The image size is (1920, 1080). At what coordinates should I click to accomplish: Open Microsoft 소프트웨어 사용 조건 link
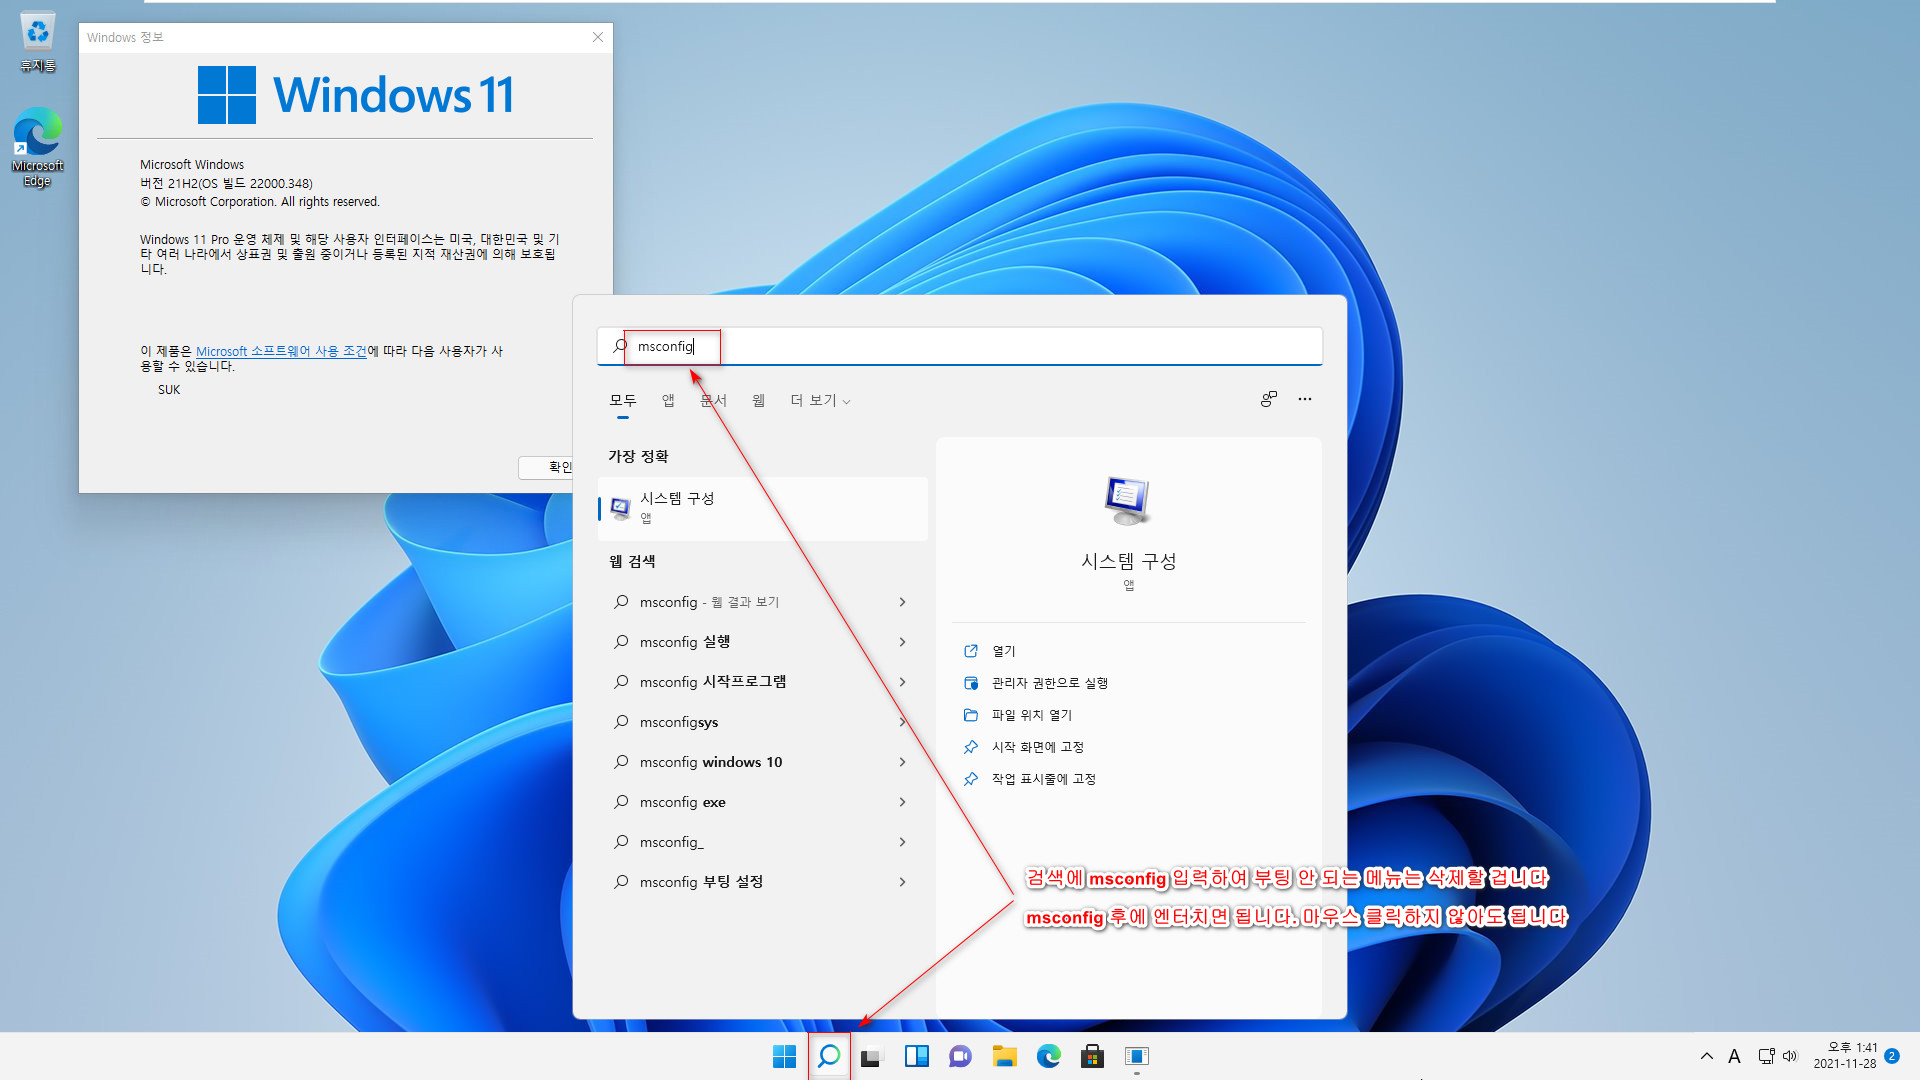click(x=281, y=352)
